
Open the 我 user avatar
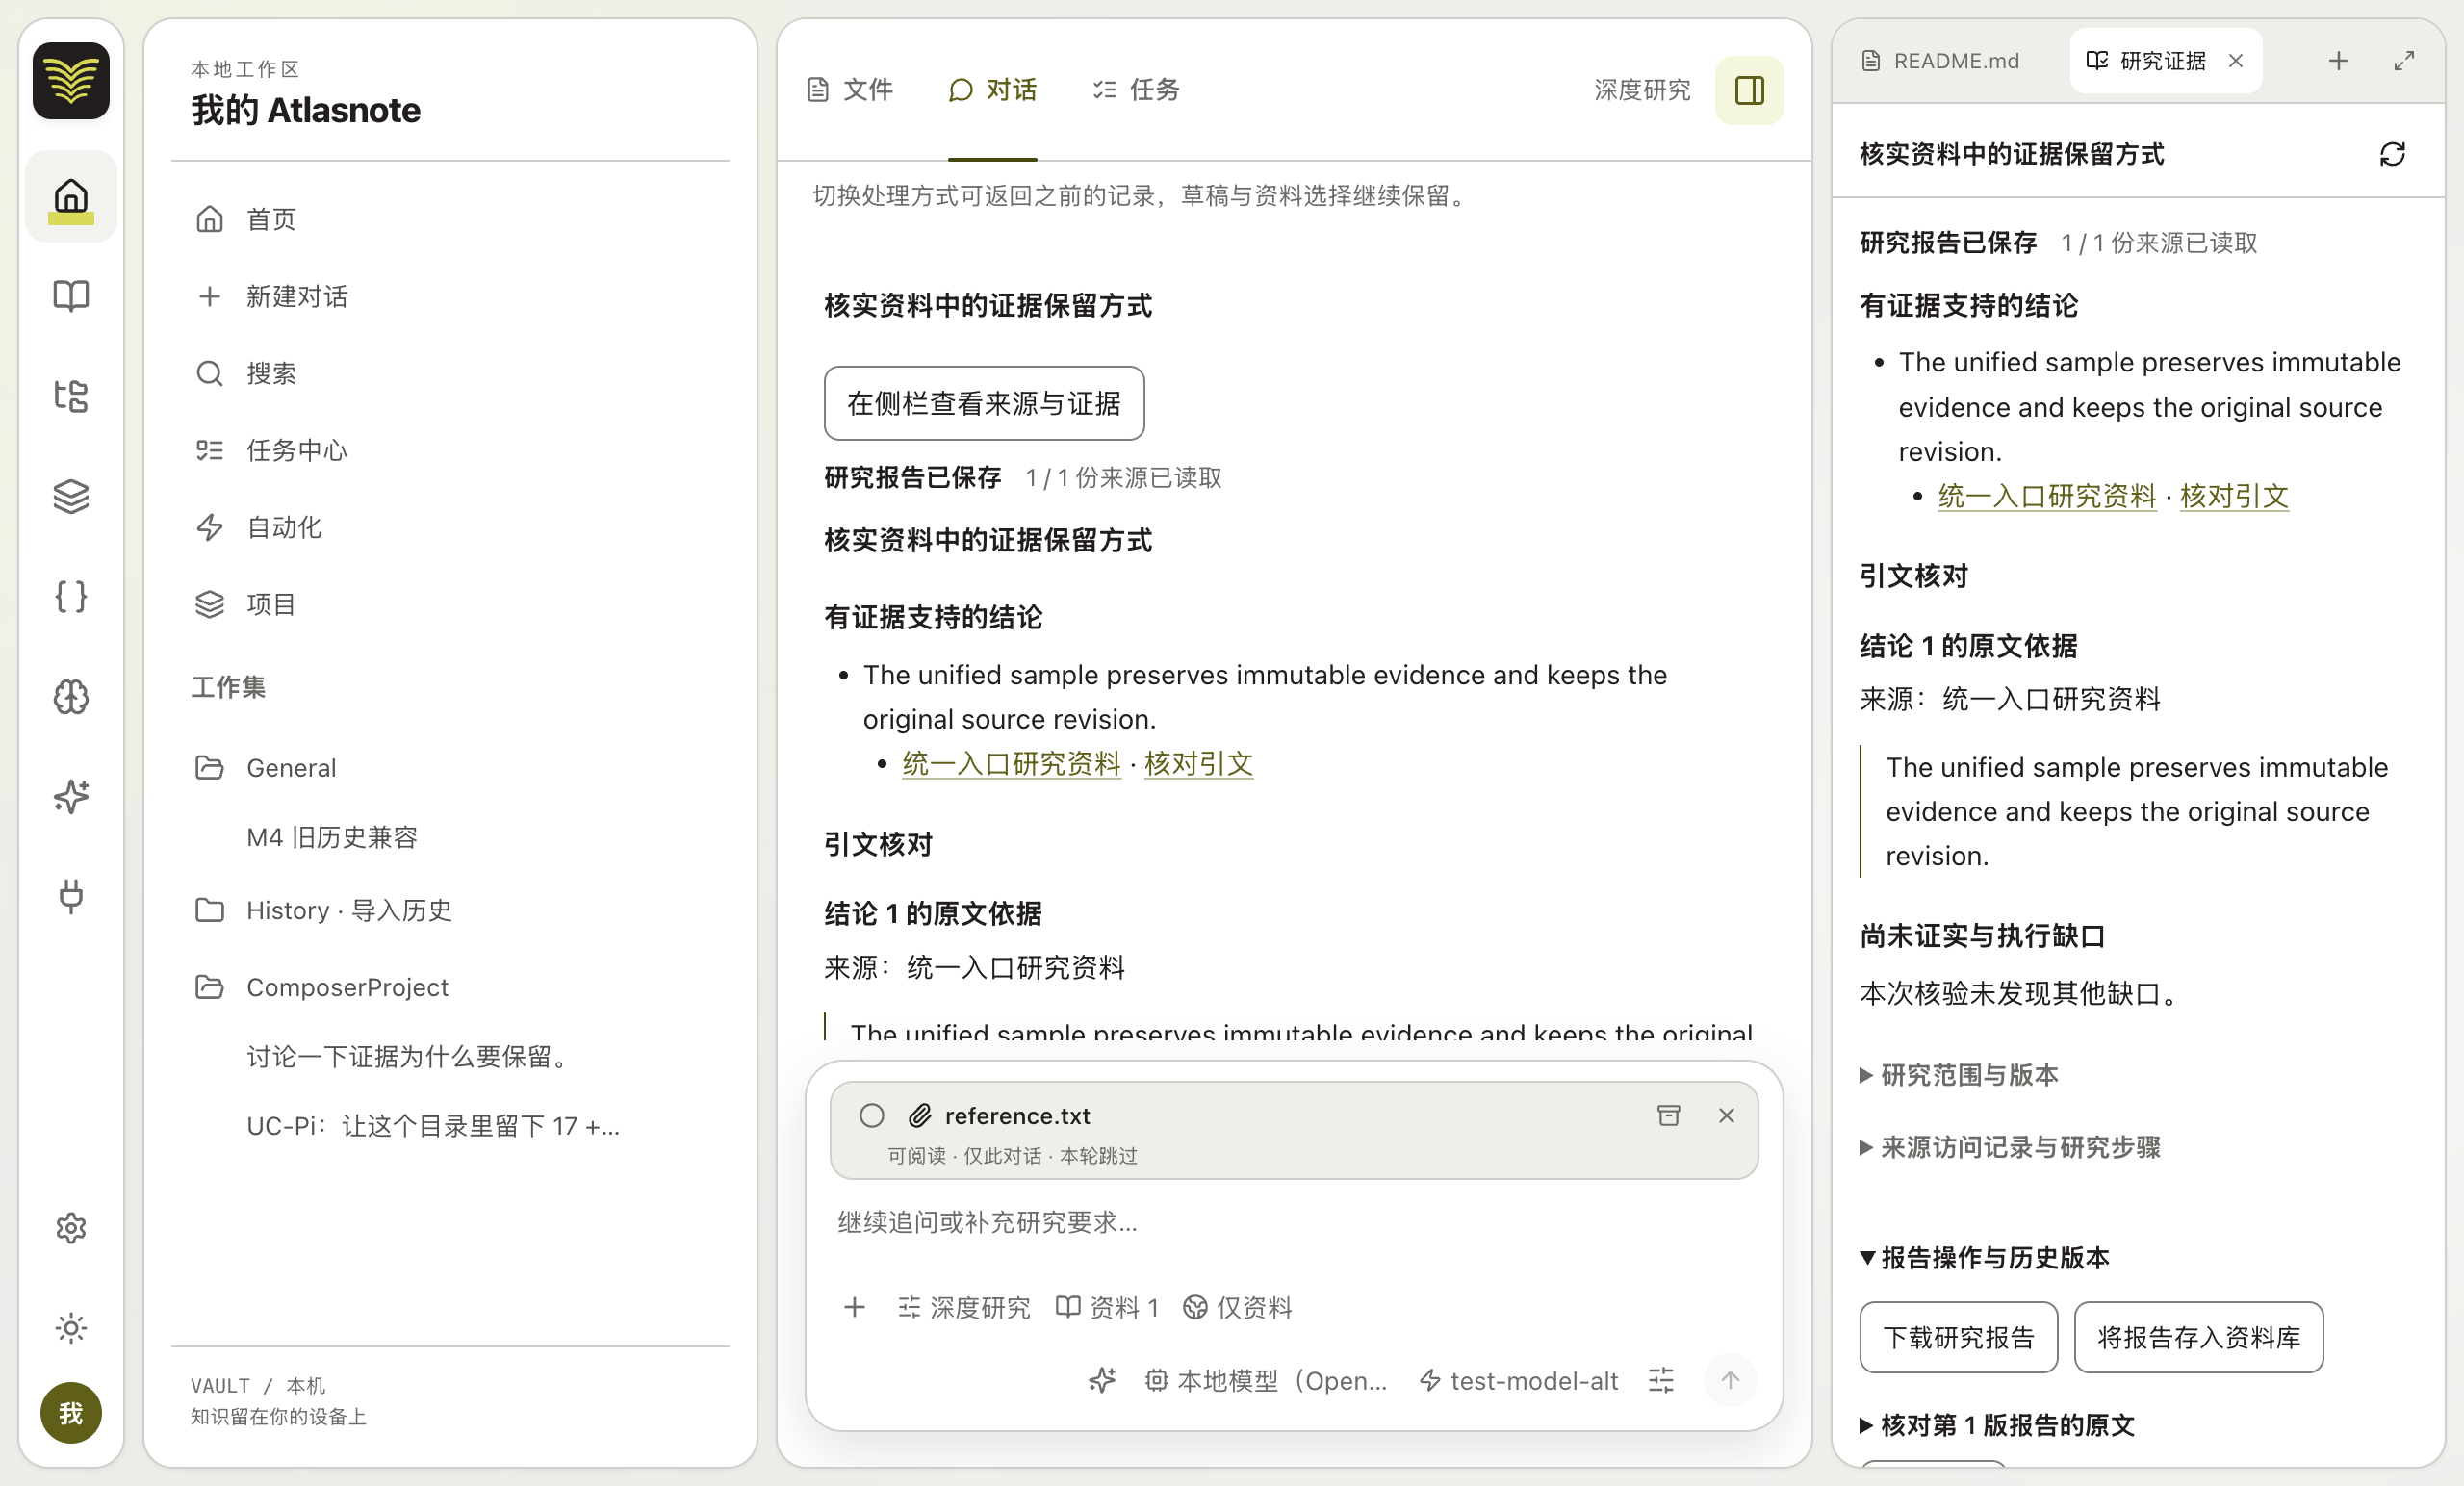[70, 1413]
